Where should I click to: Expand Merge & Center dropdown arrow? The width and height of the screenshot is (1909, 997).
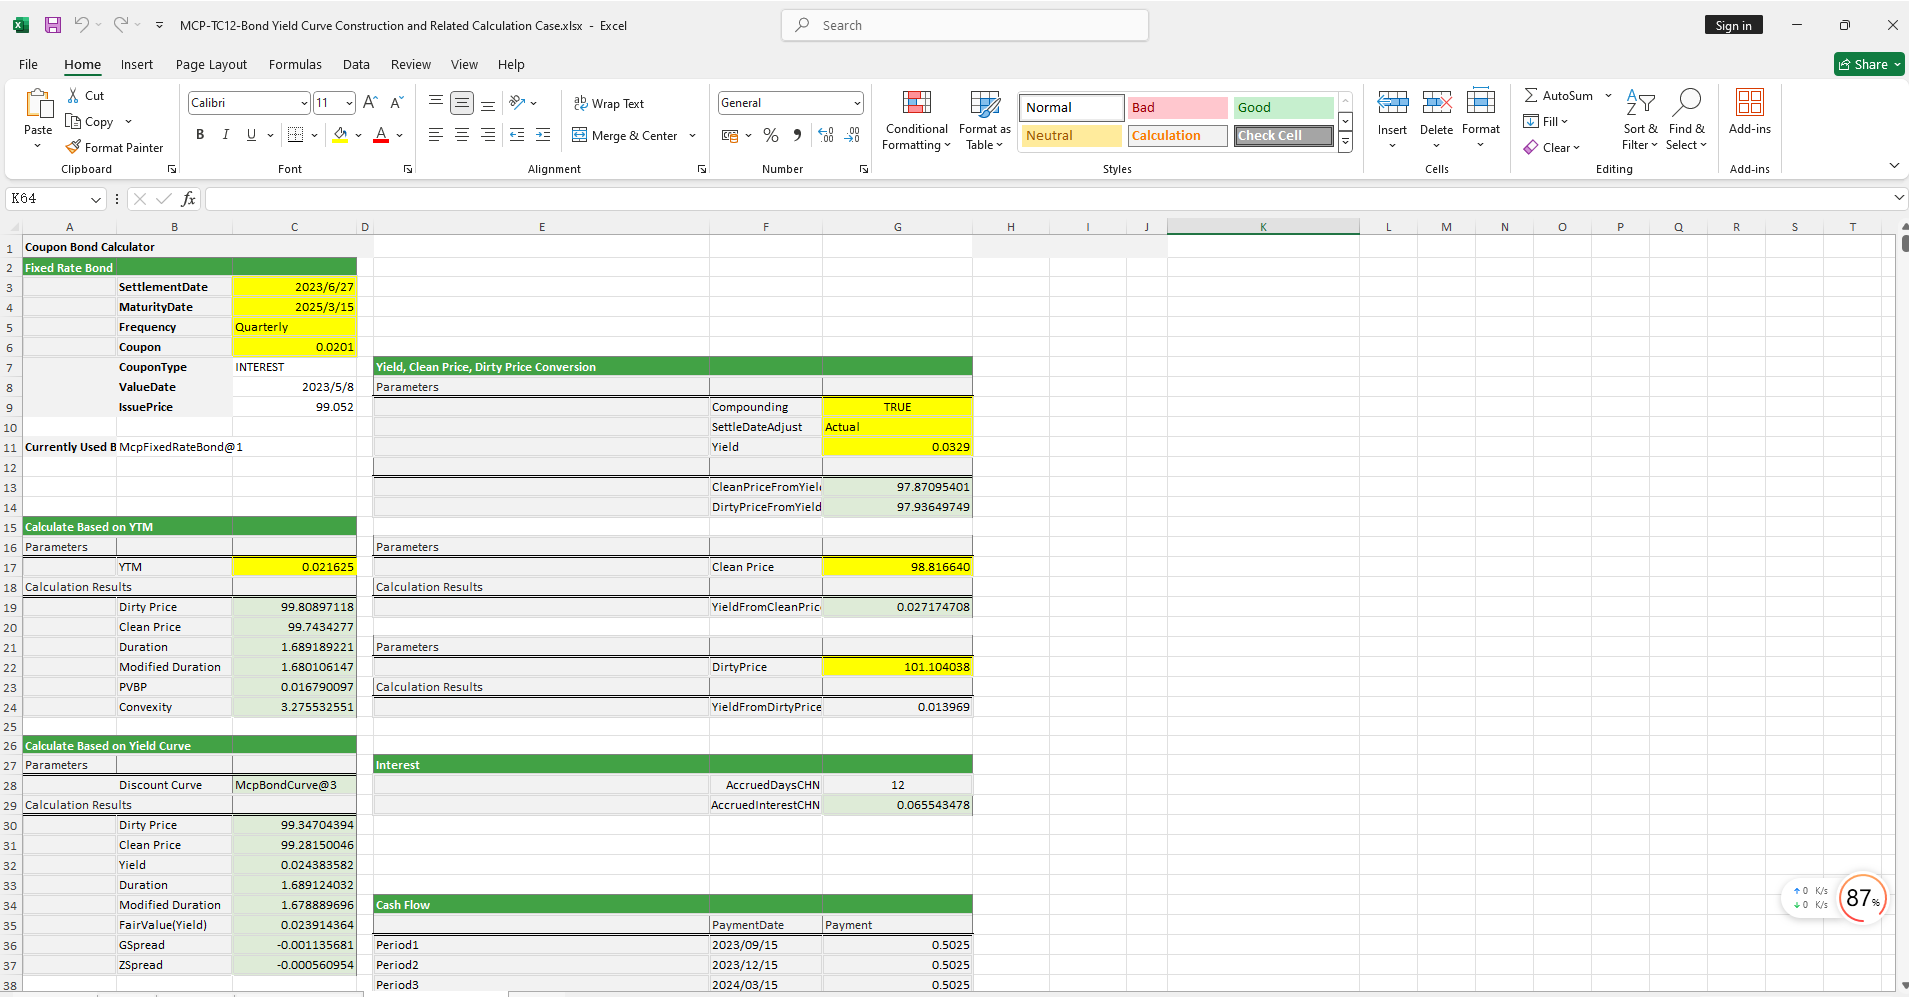pos(692,135)
